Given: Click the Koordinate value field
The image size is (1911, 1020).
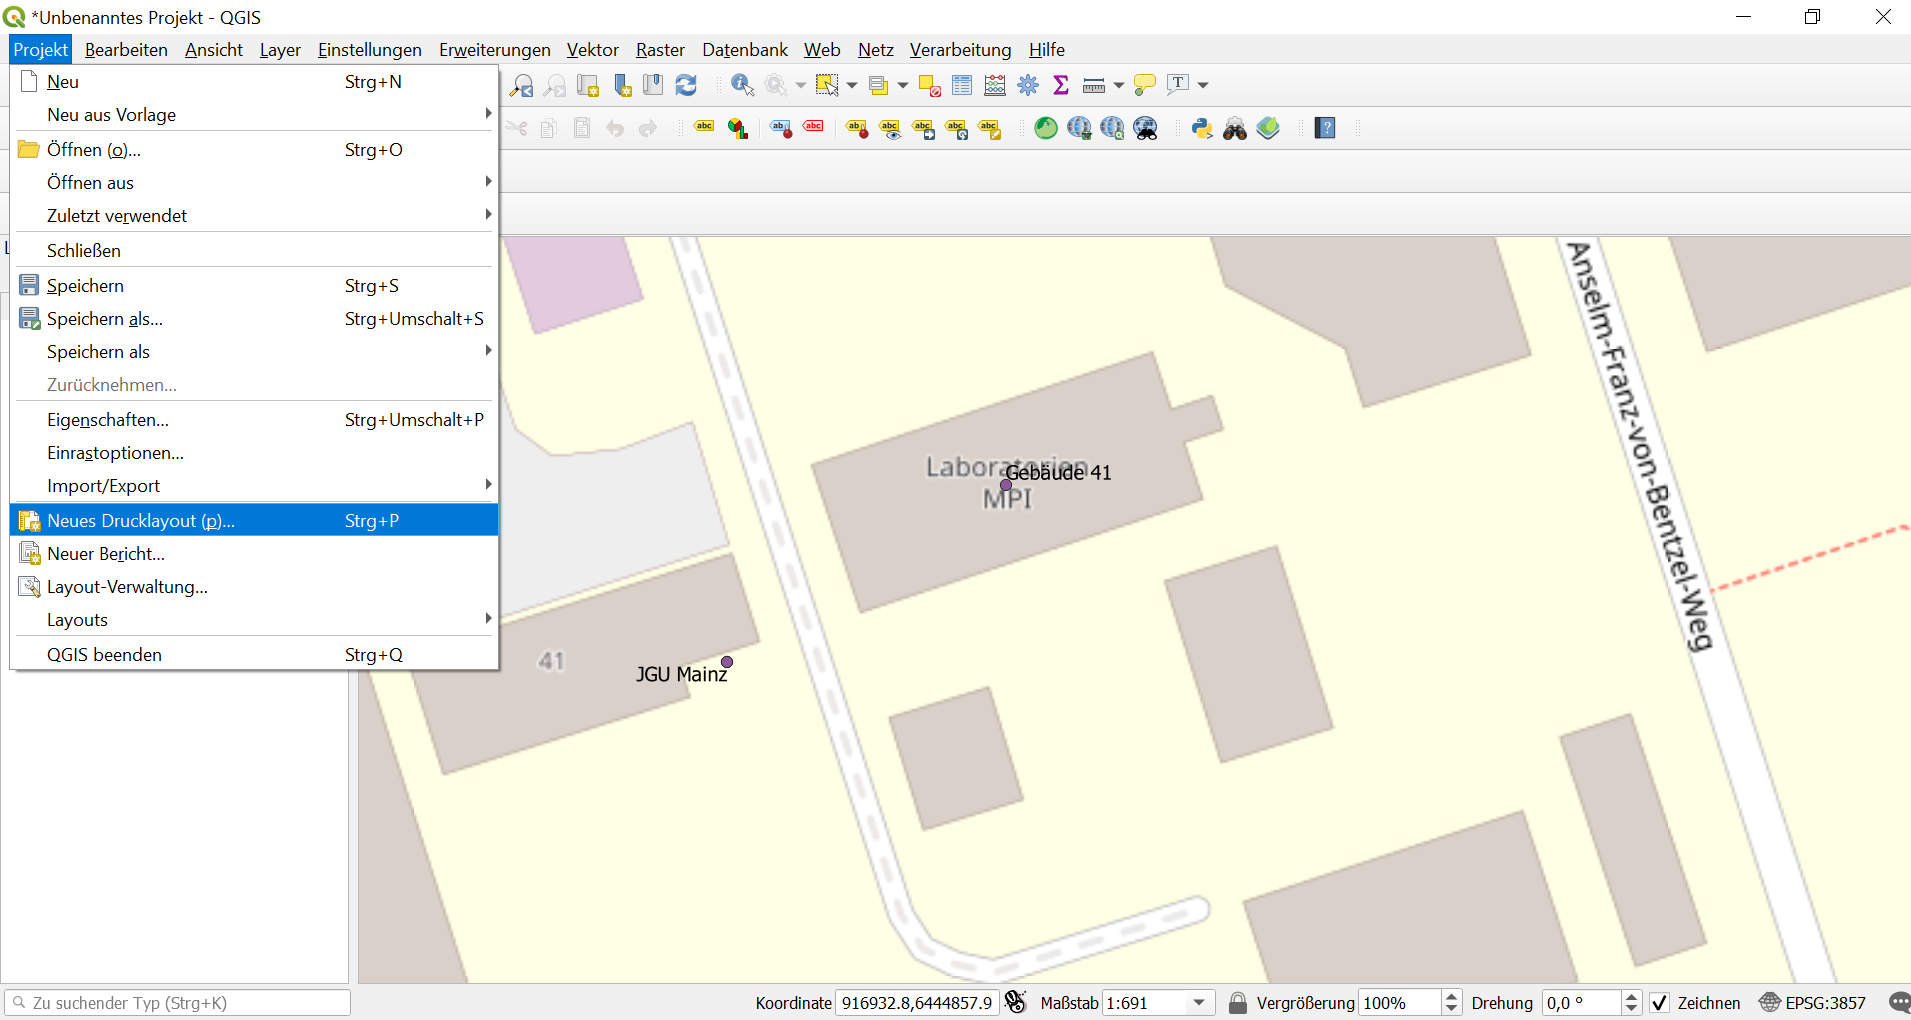Looking at the screenshot, I should point(917,1003).
